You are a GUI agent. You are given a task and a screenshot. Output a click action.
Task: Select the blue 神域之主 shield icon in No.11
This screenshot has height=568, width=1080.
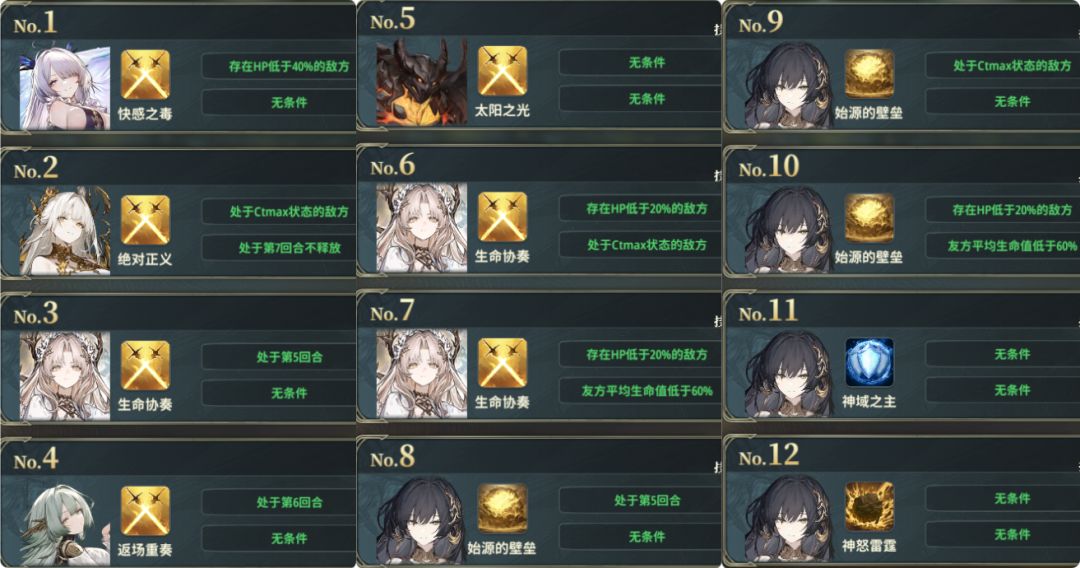(869, 362)
